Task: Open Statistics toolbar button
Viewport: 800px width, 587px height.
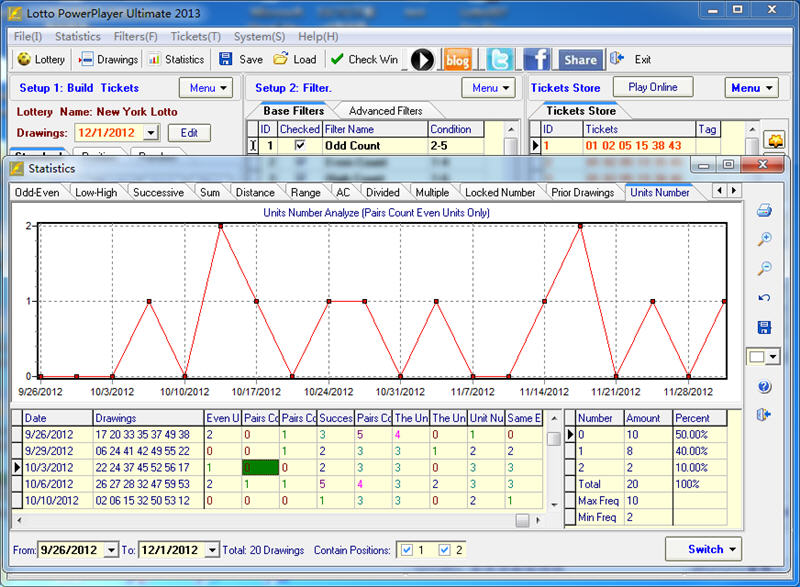Action: (x=176, y=59)
